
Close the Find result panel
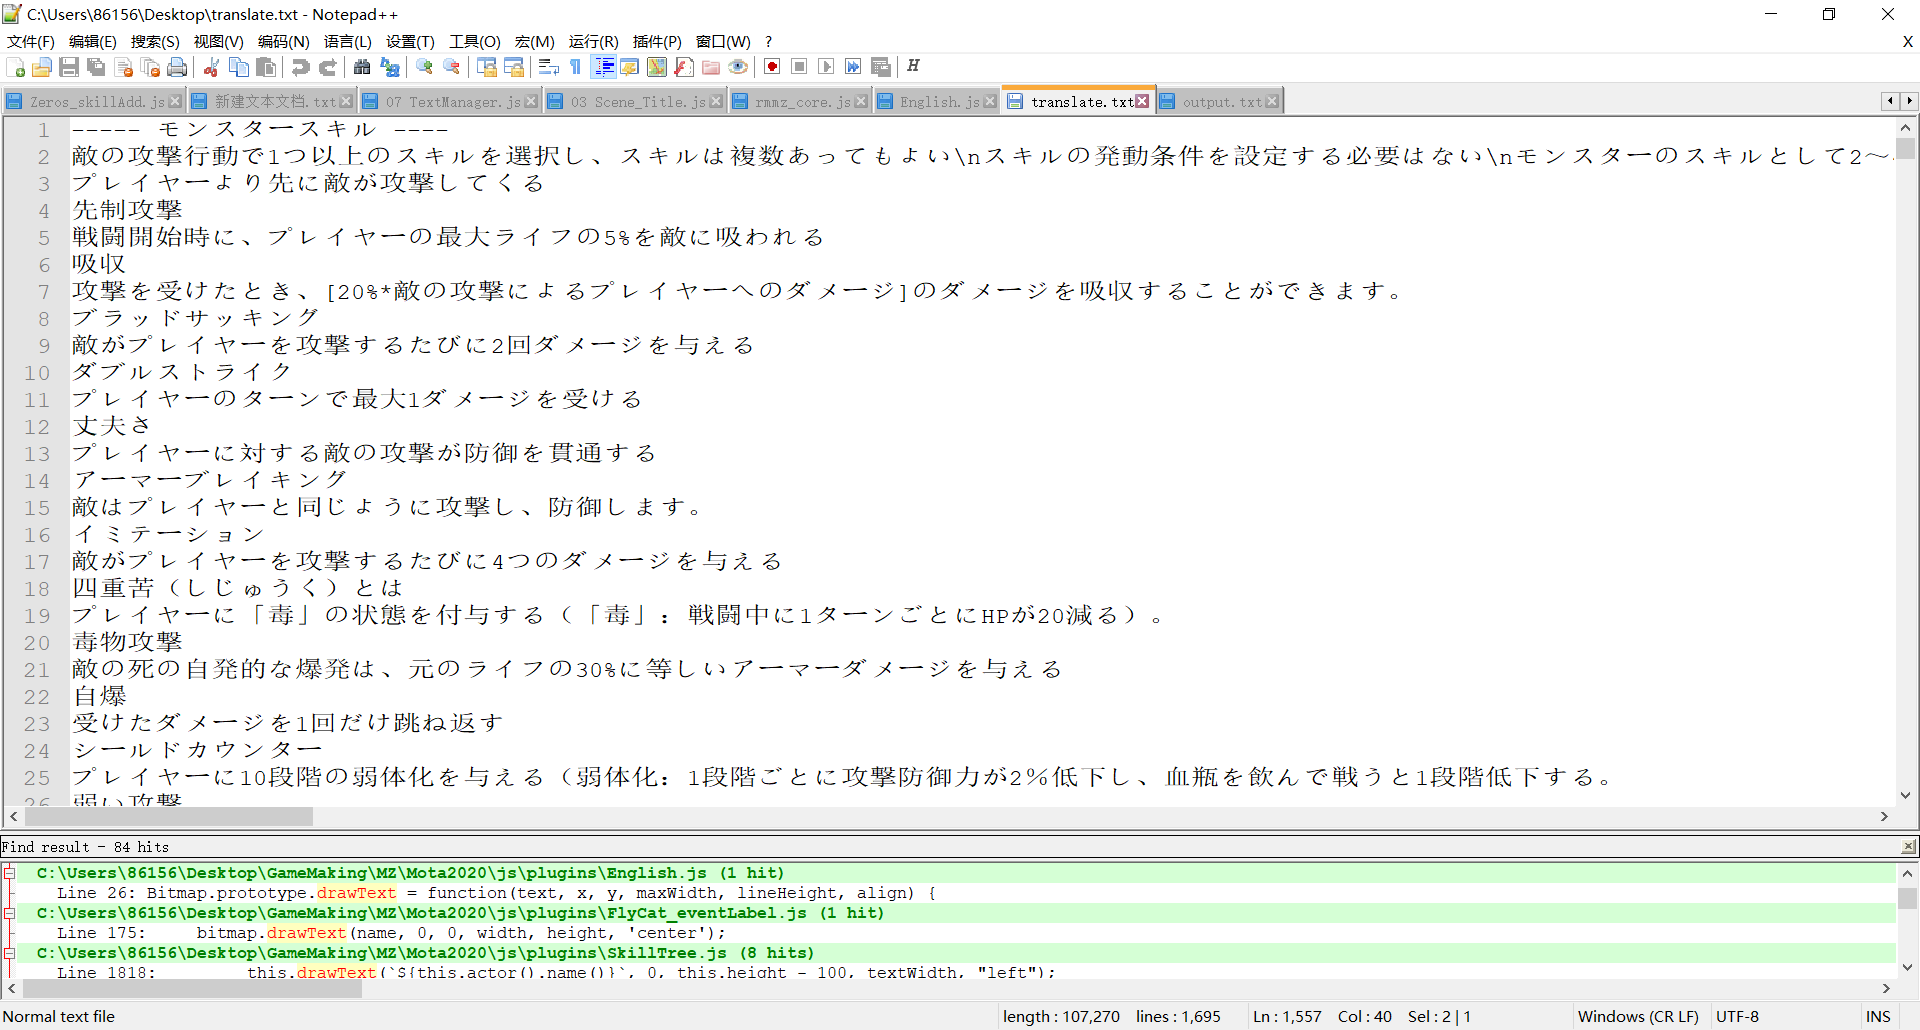[x=1908, y=847]
